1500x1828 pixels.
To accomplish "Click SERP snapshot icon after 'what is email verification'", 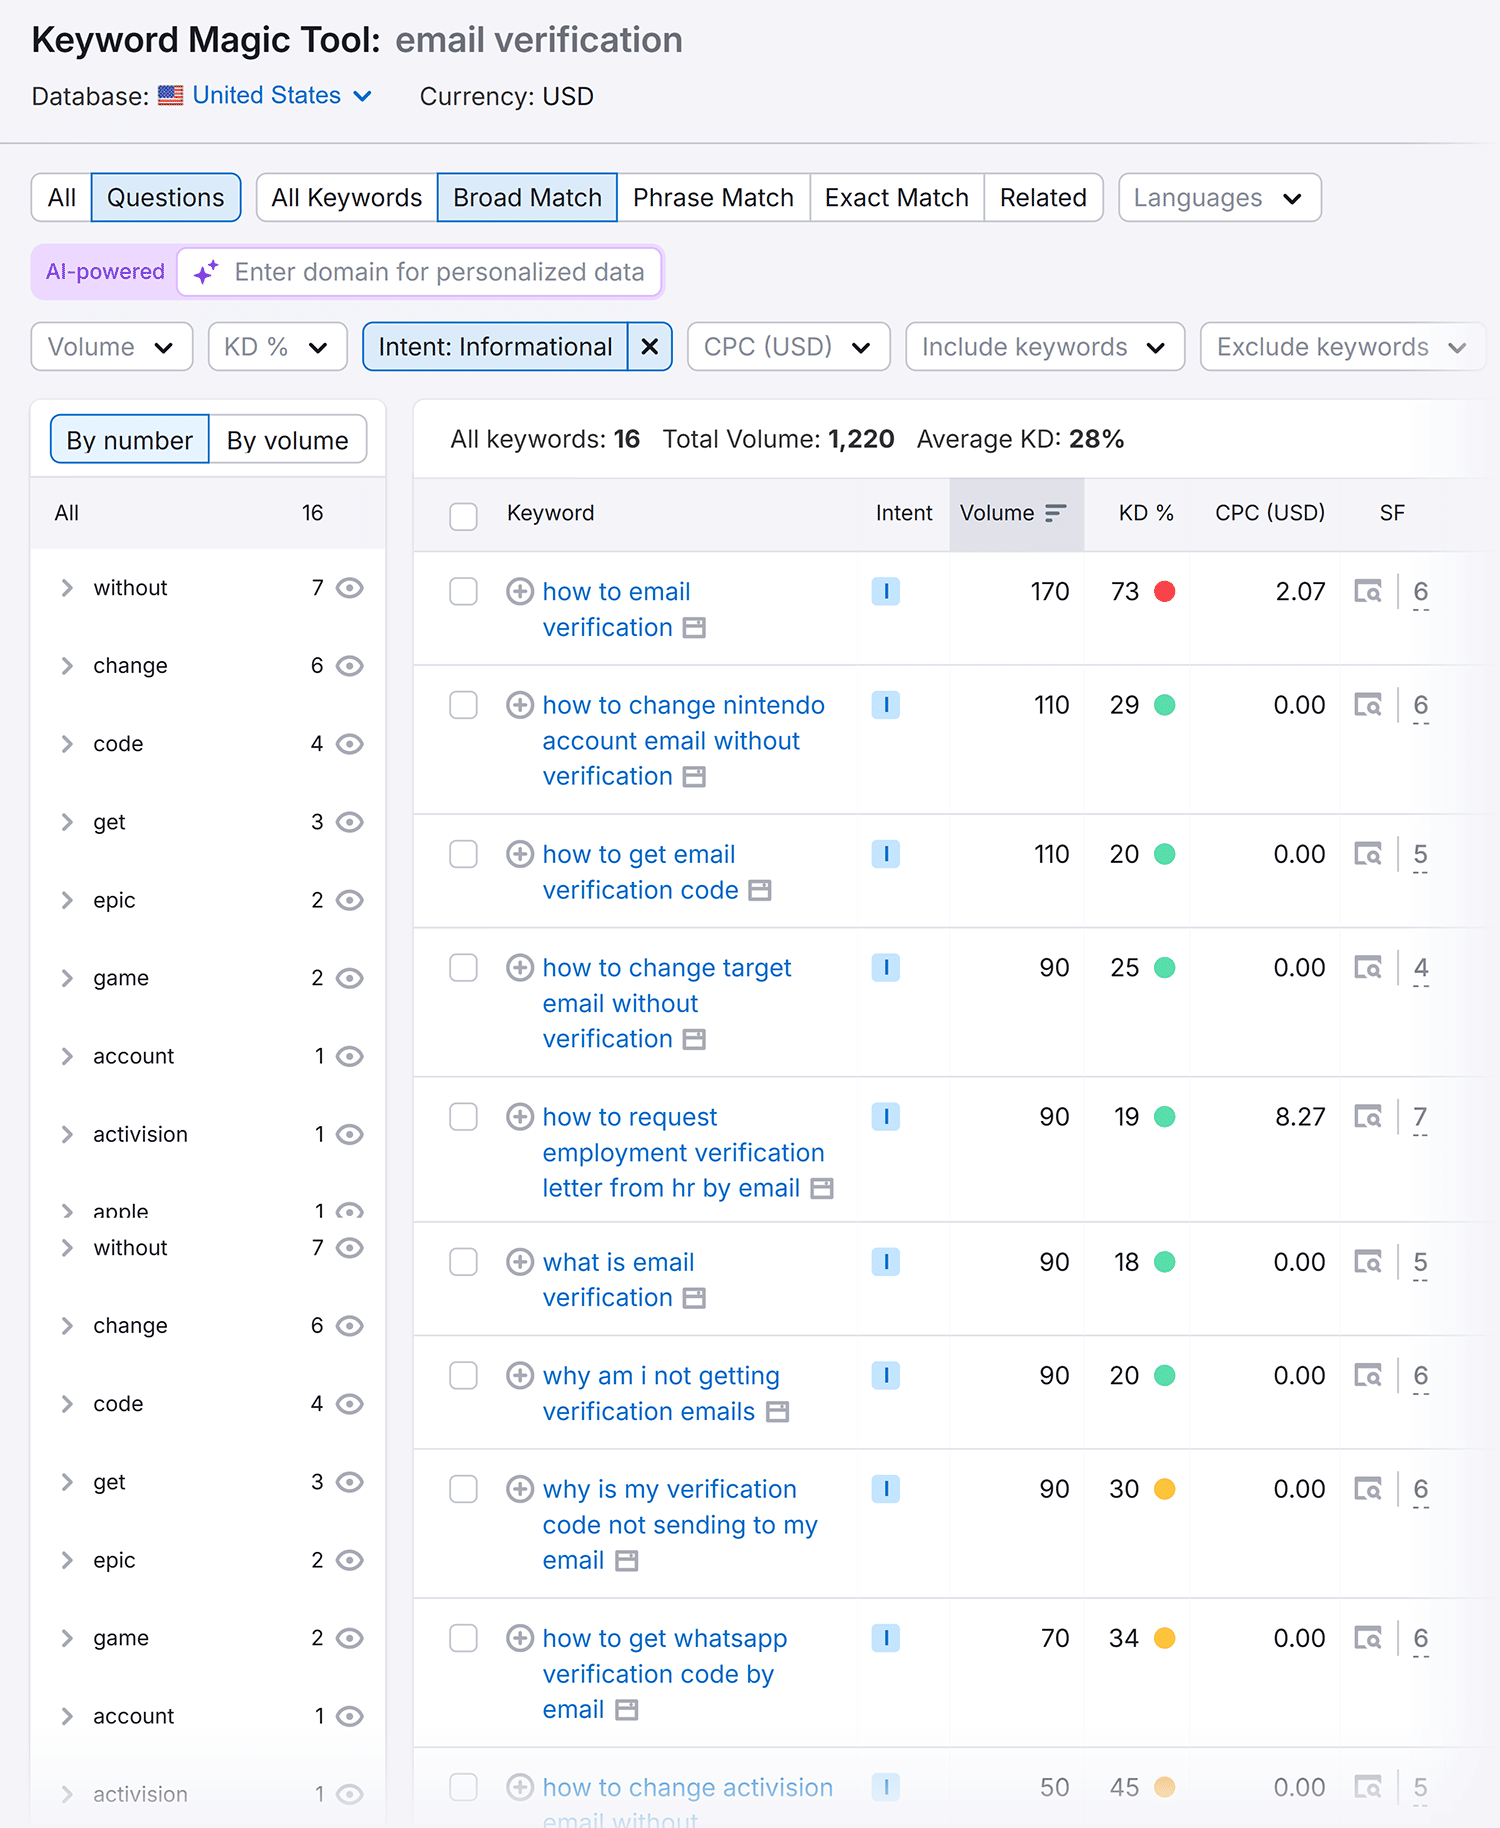I will point(694,1298).
